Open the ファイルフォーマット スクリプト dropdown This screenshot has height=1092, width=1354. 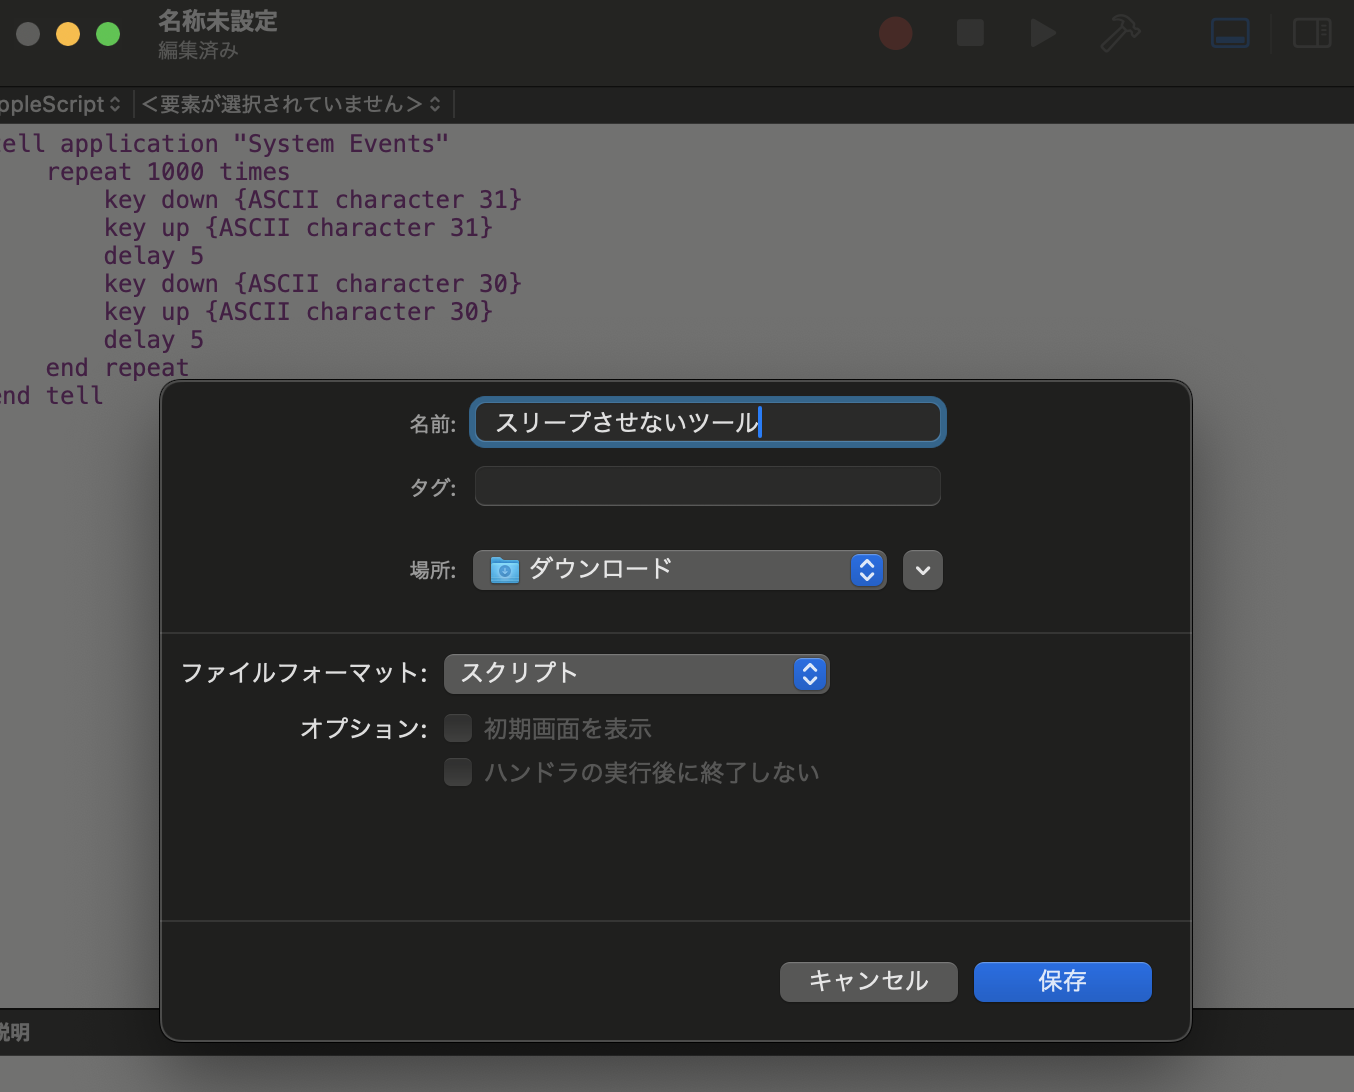click(x=637, y=674)
